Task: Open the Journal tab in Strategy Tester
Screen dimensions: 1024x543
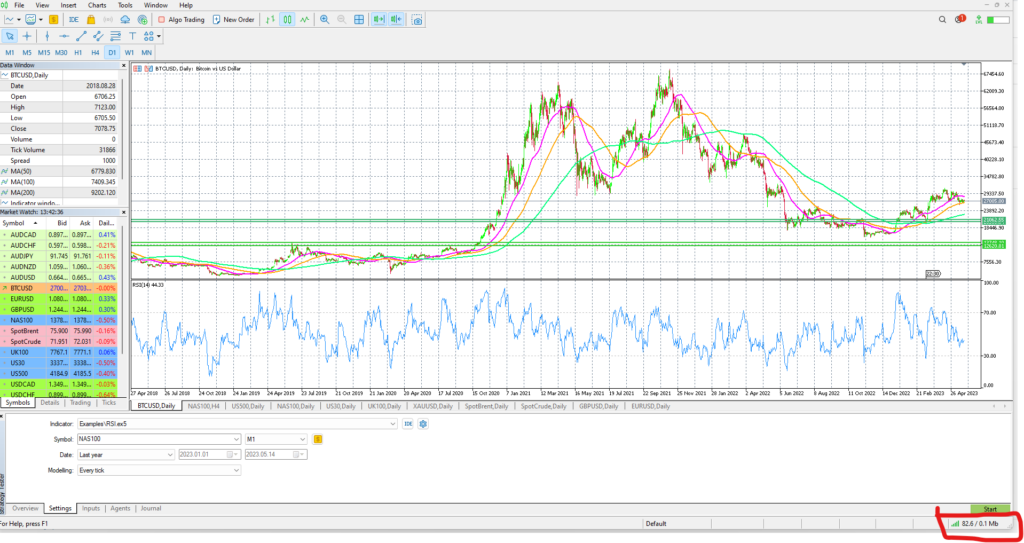Action: click(x=150, y=508)
